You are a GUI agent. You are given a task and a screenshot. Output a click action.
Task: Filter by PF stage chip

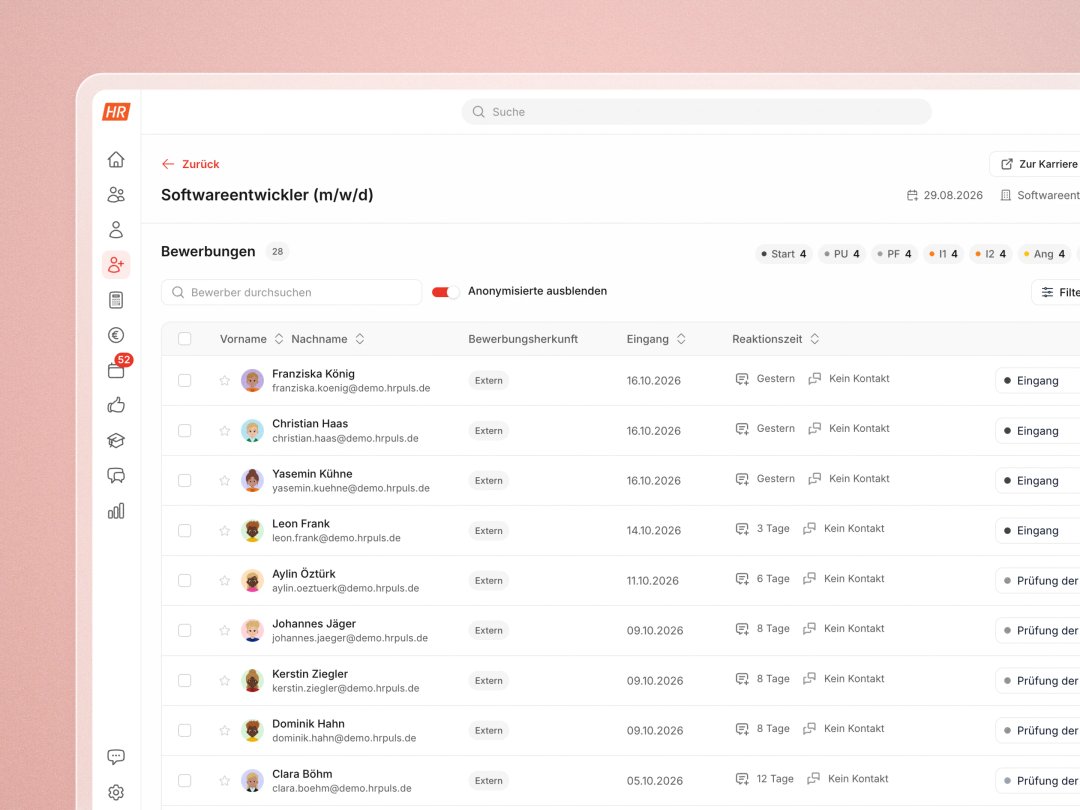[x=894, y=254]
